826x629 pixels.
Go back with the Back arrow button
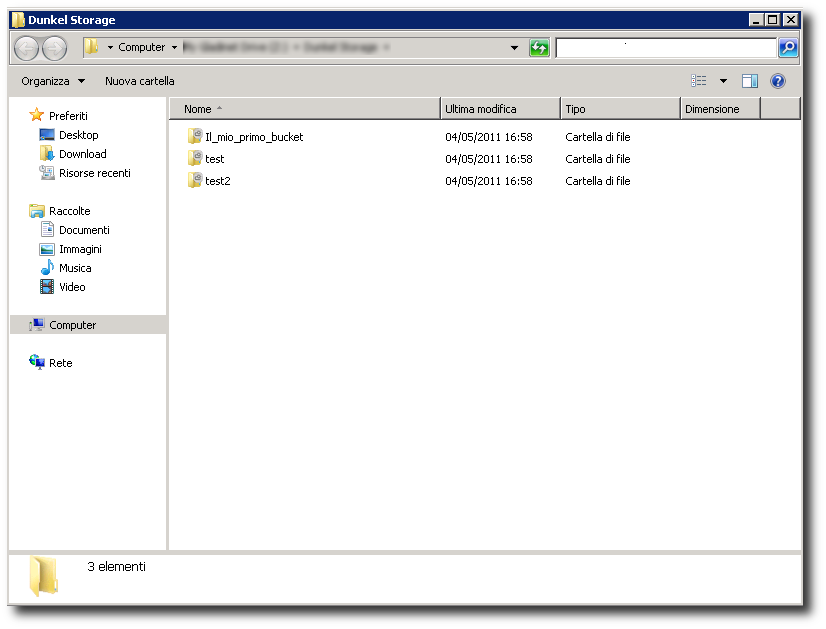[x=26, y=48]
